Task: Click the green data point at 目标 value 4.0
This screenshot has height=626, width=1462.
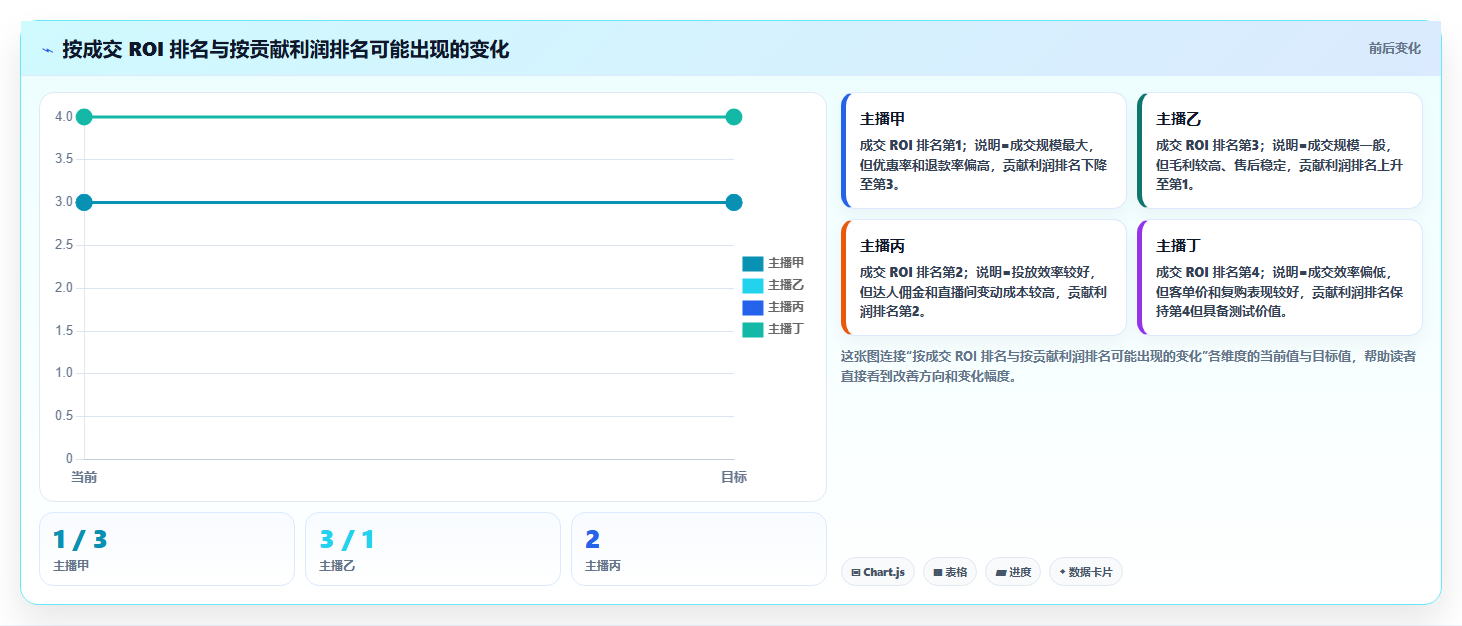Action: [x=733, y=117]
